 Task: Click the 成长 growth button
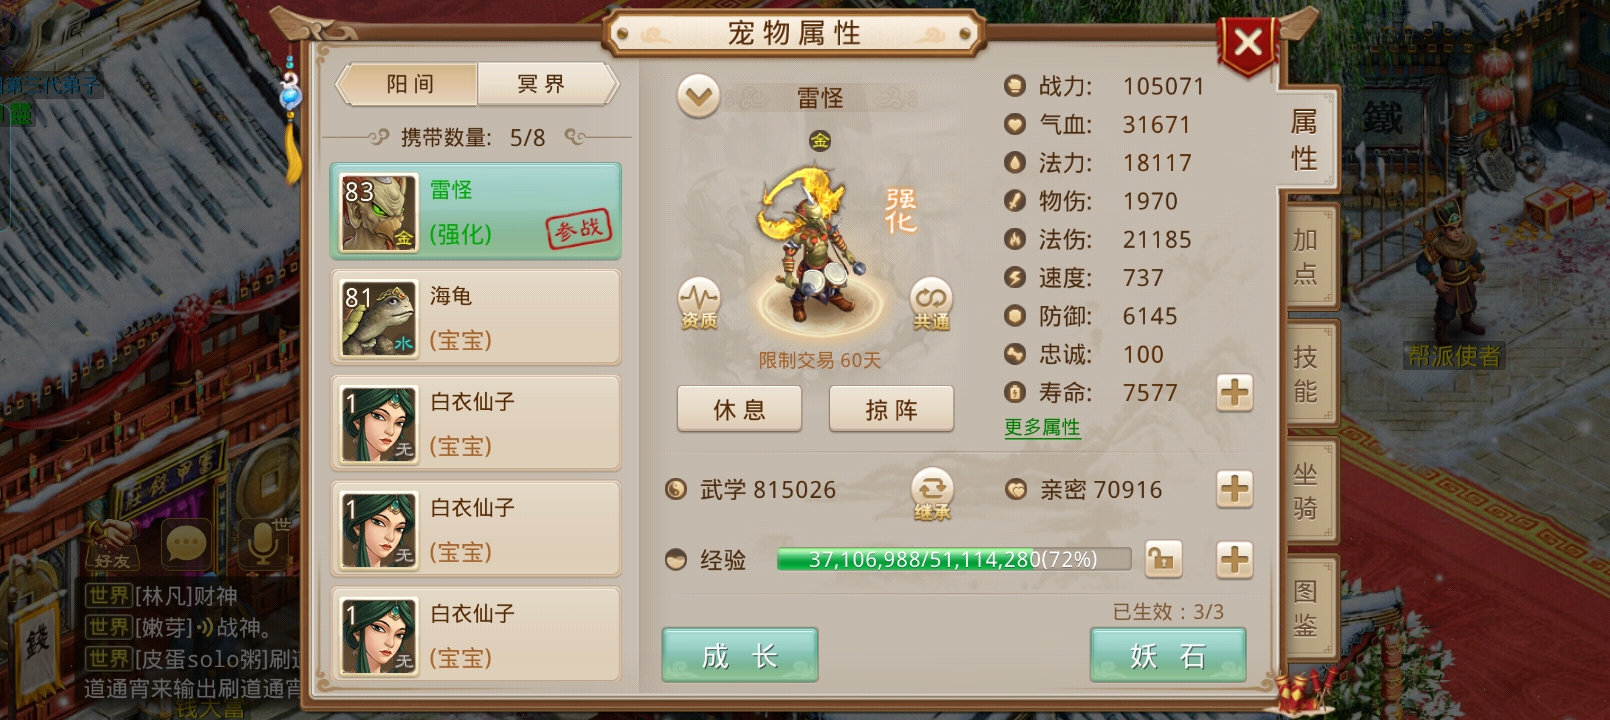pos(740,655)
